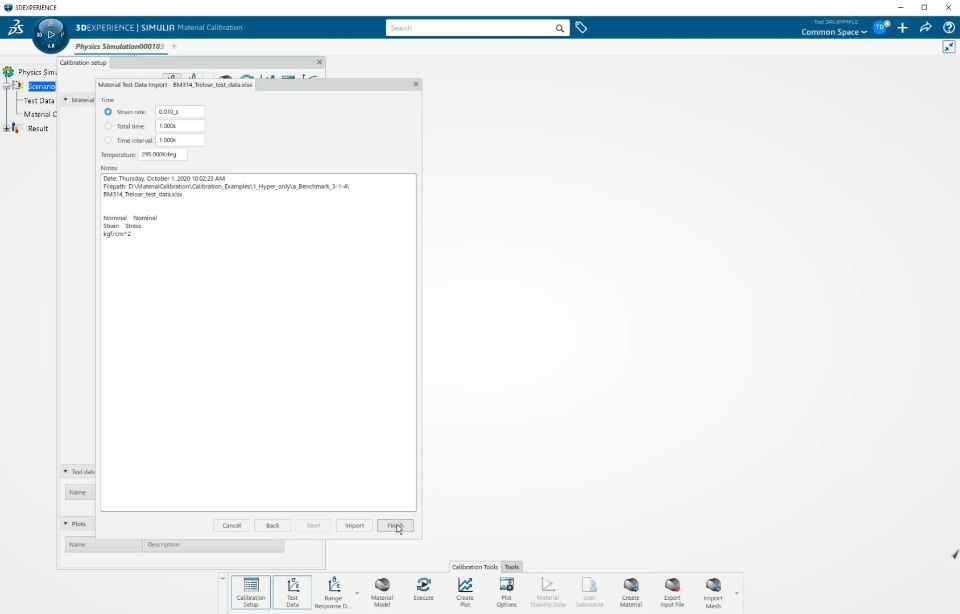This screenshot has width=960, height=614.
Task: Click the search magnifier icon
Action: (559, 28)
